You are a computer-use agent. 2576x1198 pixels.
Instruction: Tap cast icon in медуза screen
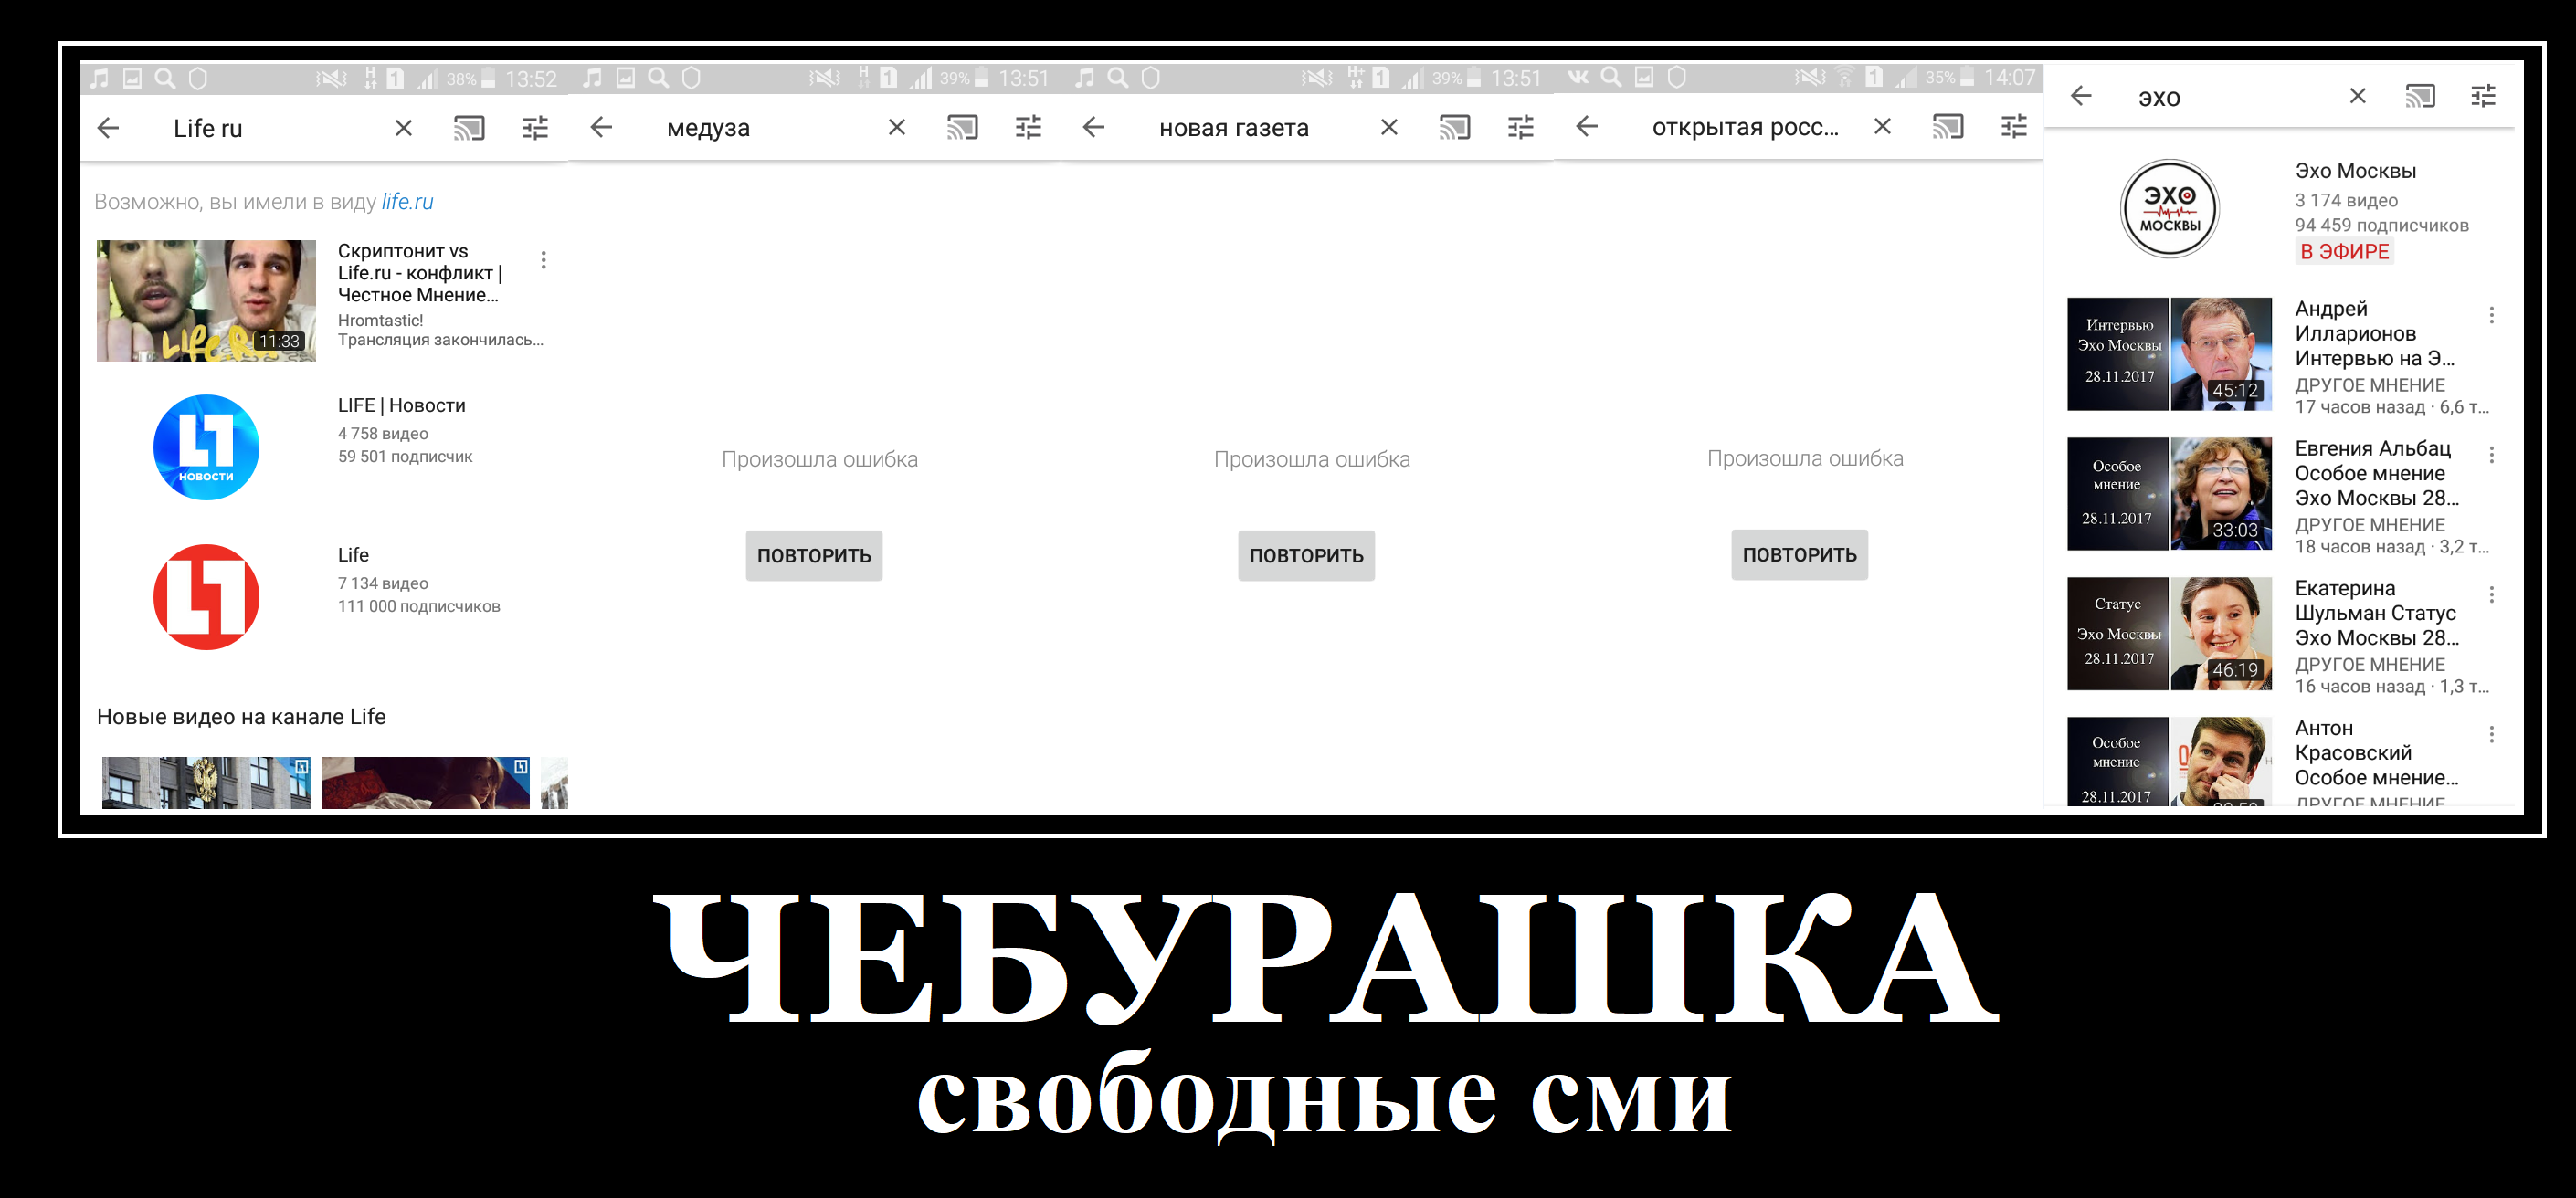pos(962,127)
